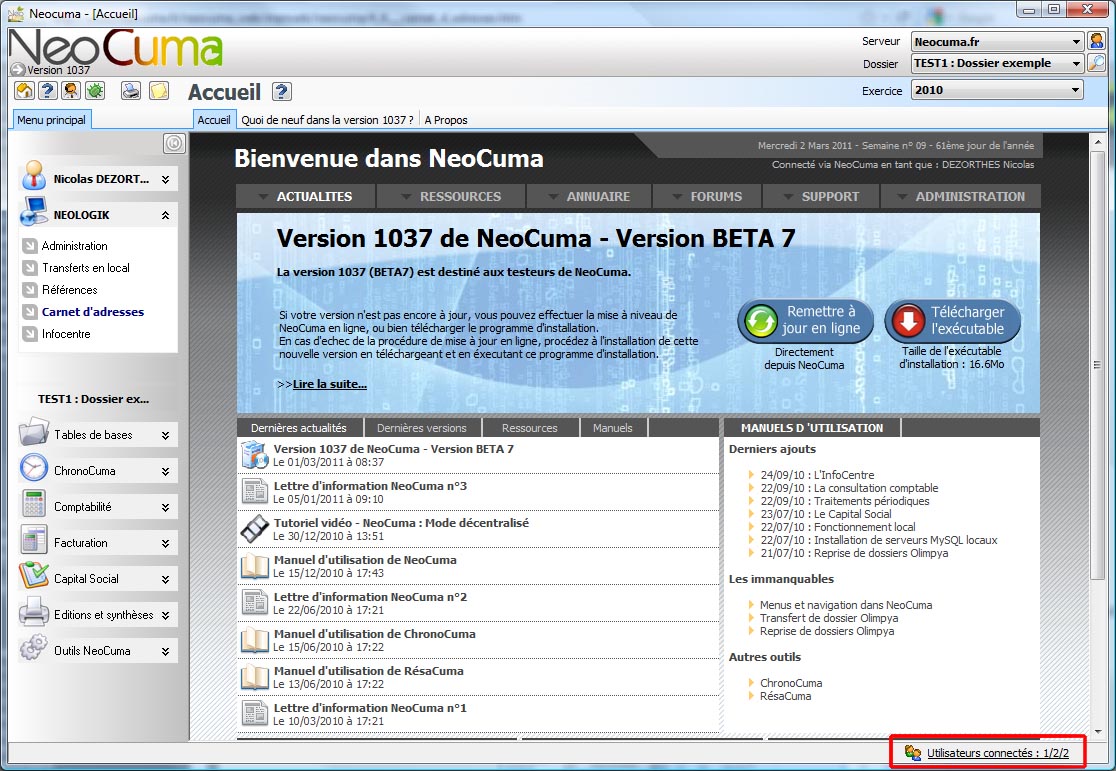Collapse the NEOLOGIK section chevron
The image size is (1116, 771).
(165, 215)
